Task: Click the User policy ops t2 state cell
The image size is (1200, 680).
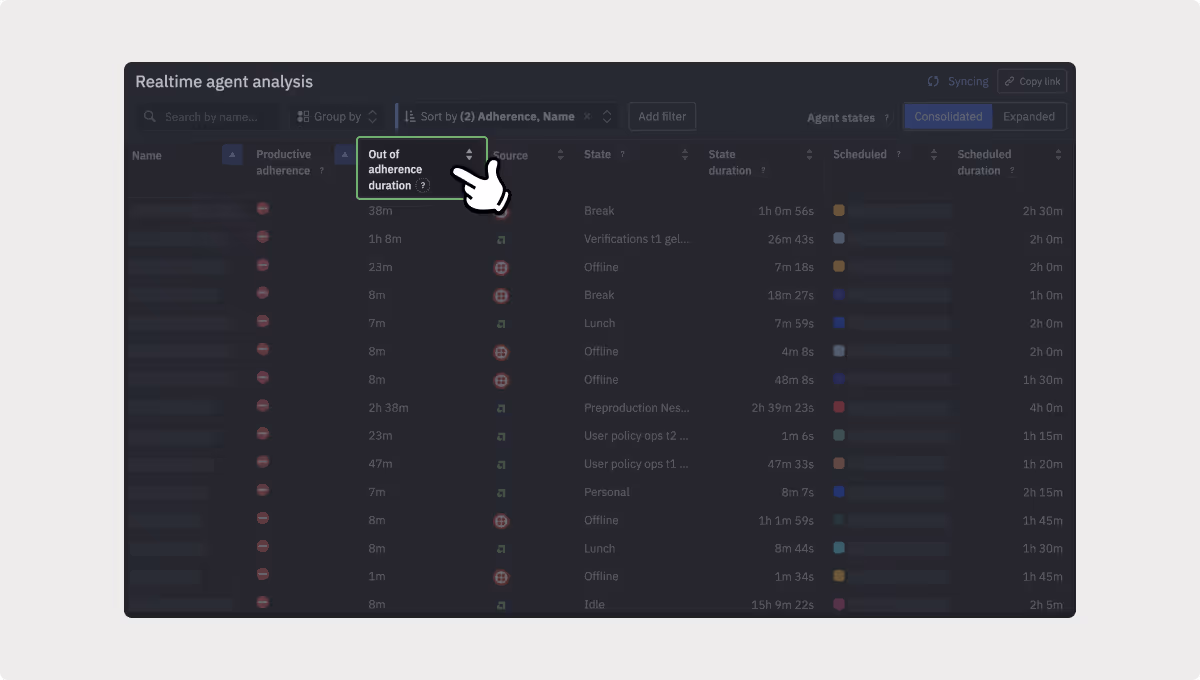Action: pos(637,436)
